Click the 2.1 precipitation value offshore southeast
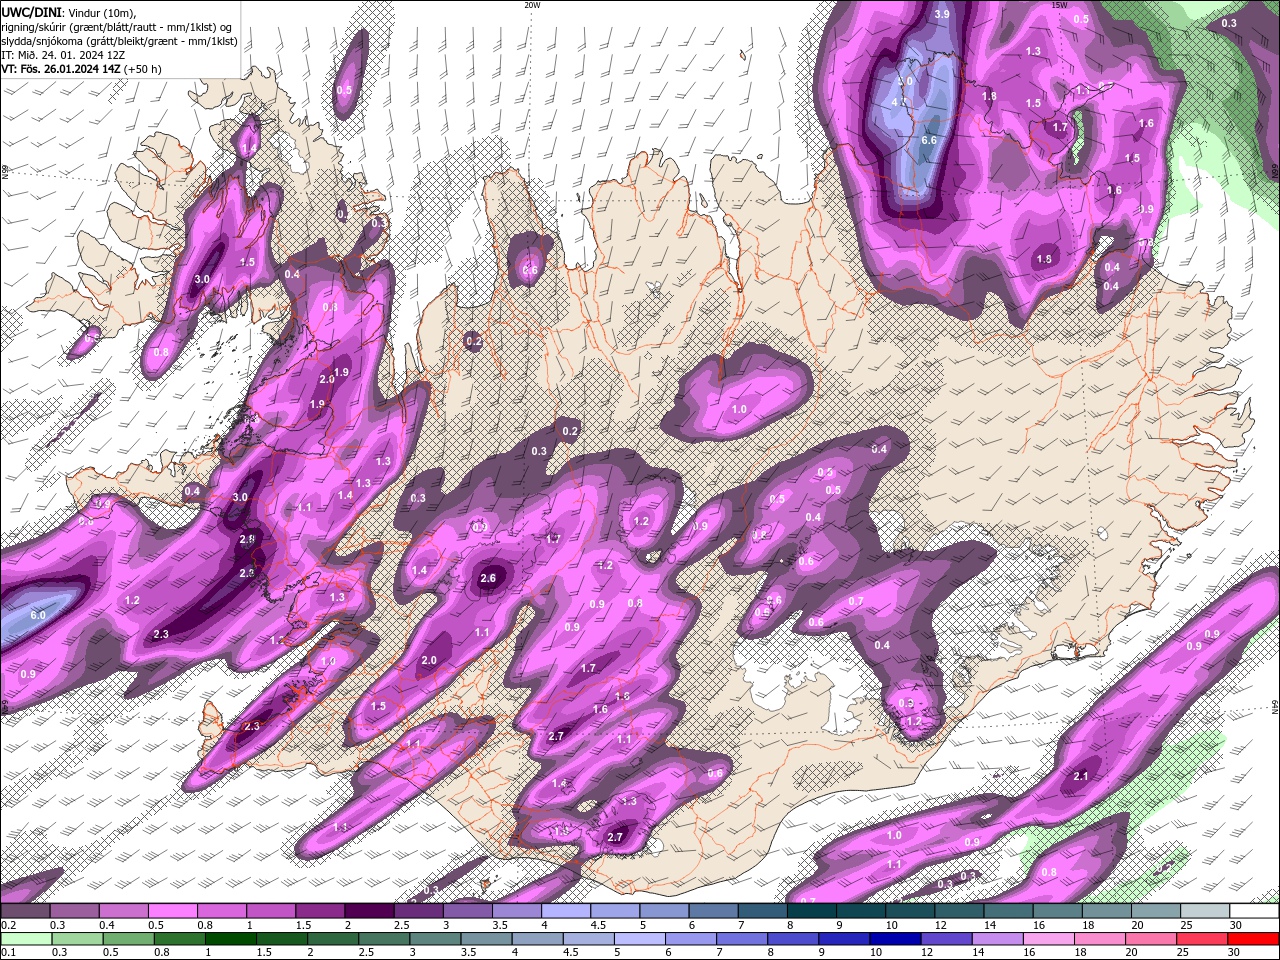Screen dimensions: 1280x960 coord(1080,776)
